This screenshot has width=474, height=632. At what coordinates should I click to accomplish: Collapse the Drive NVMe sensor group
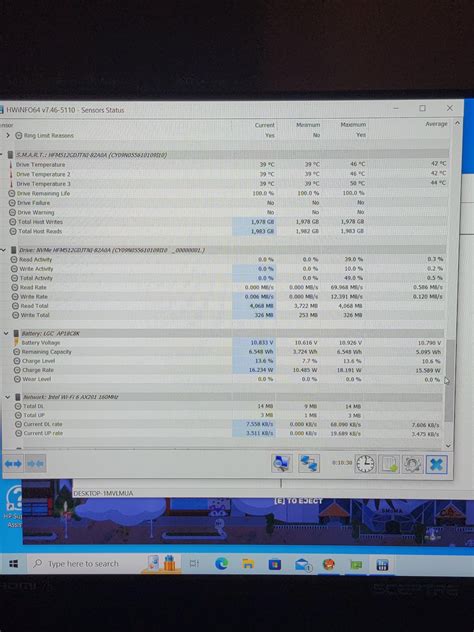click(4, 250)
